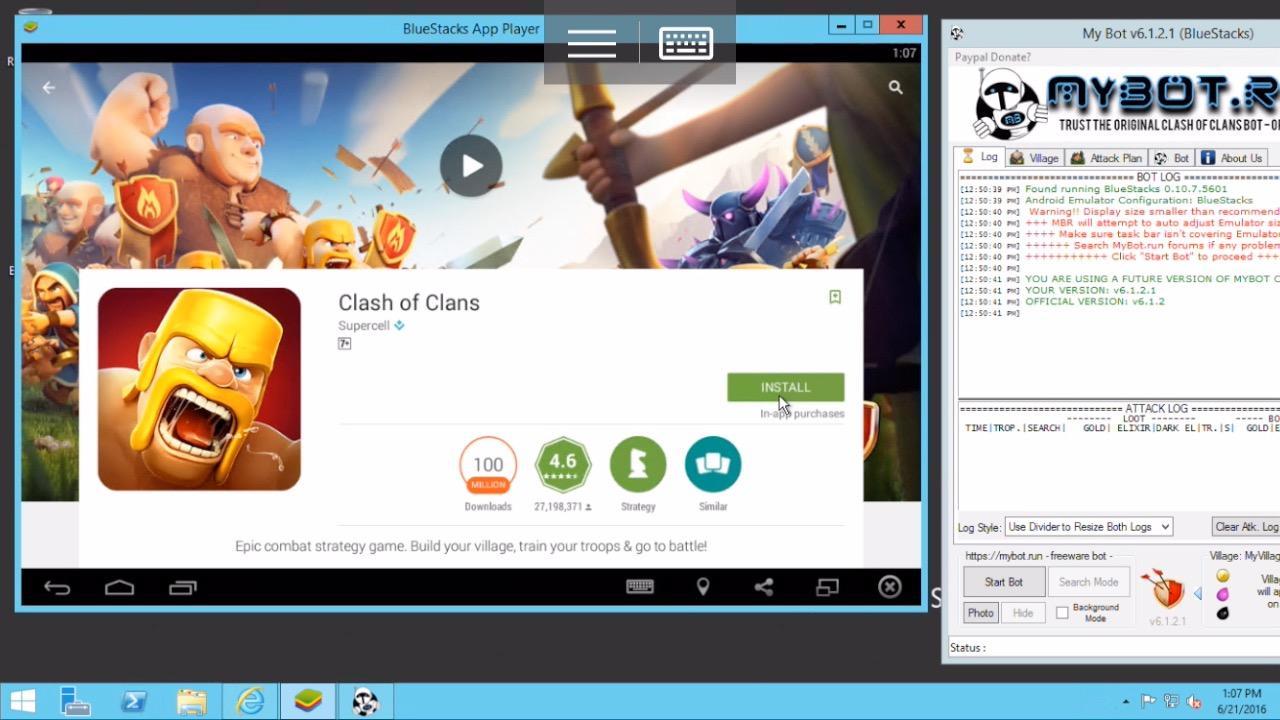Toggle keyboard icon in BlueStacks bottom bar
1280x720 pixels.
(x=640, y=587)
